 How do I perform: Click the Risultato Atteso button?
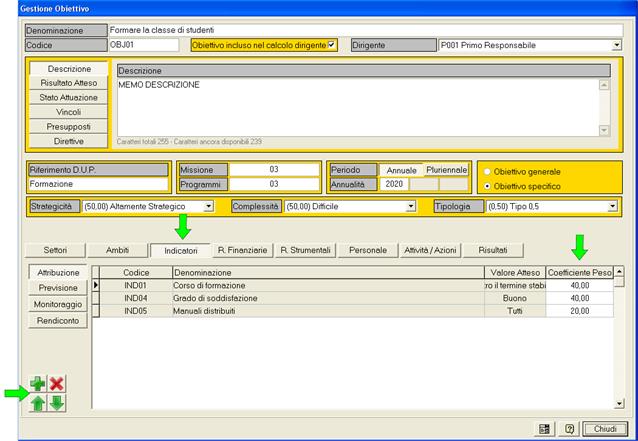(x=69, y=83)
